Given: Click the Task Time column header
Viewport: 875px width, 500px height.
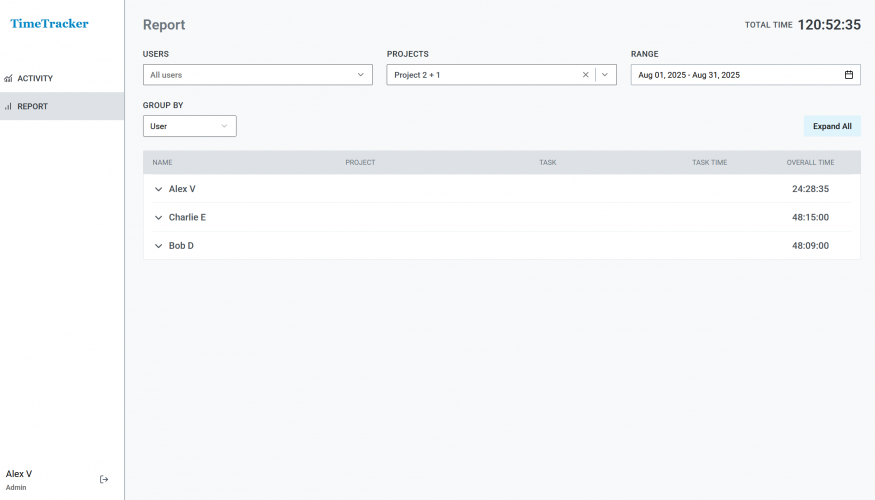Looking at the screenshot, I should pos(709,162).
